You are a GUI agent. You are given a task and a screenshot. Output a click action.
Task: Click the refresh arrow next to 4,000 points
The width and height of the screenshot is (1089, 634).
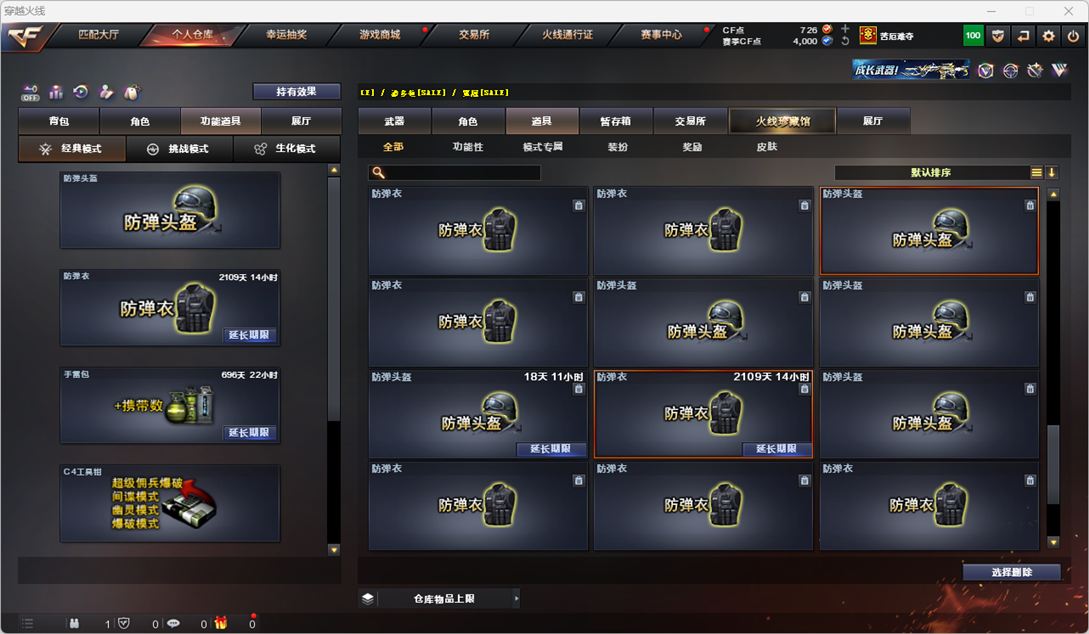click(x=845, y=41)
